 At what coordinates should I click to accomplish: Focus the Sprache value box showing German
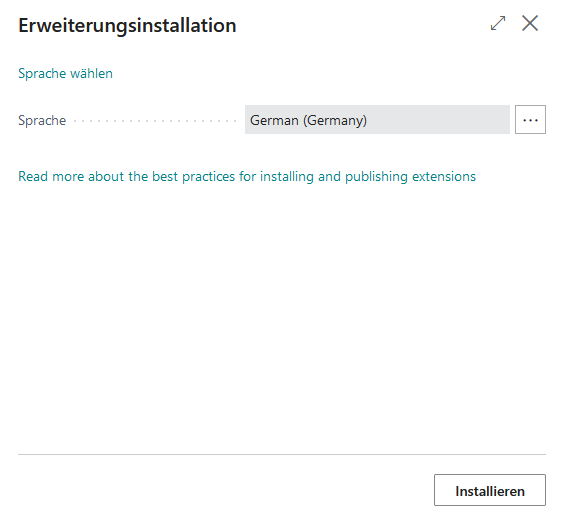(377, 120)
